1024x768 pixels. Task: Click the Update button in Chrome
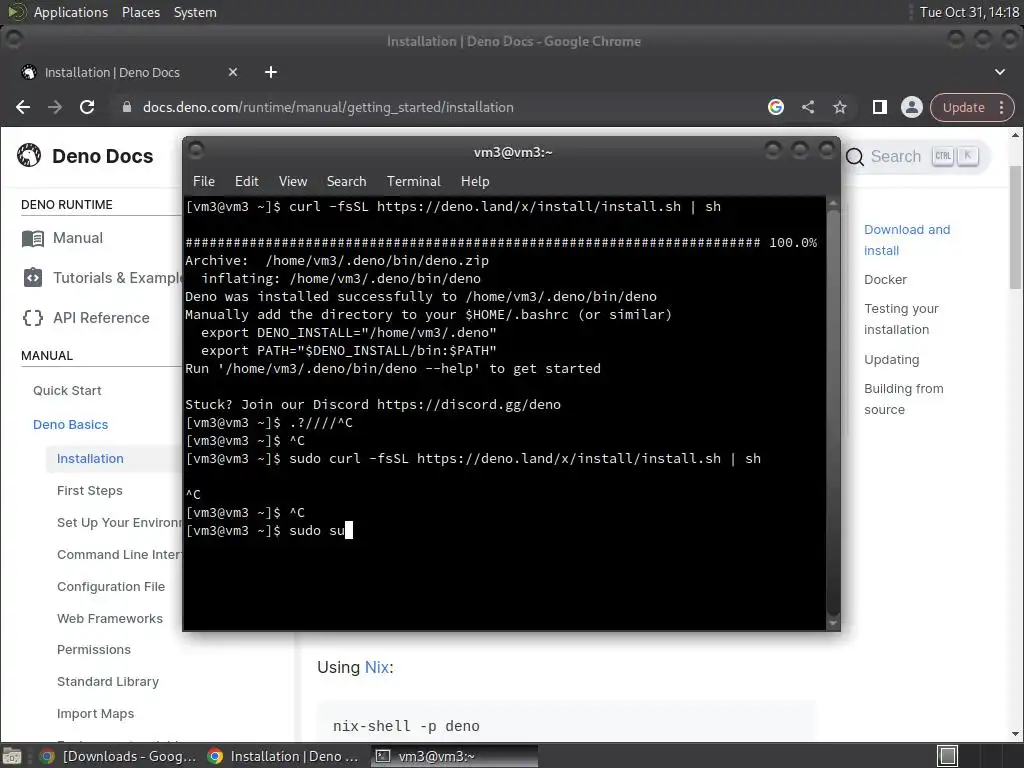click(963, 107)
